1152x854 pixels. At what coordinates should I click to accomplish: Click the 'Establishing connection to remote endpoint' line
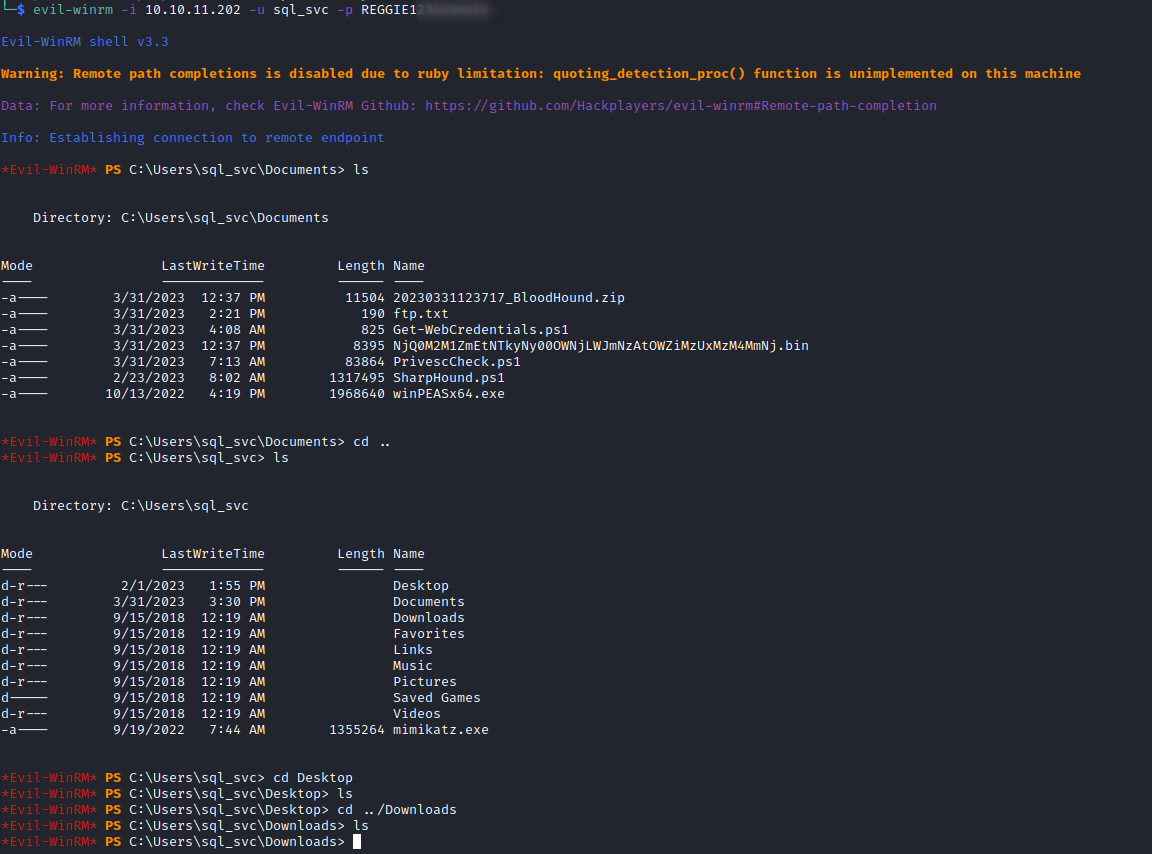point(216,137)
